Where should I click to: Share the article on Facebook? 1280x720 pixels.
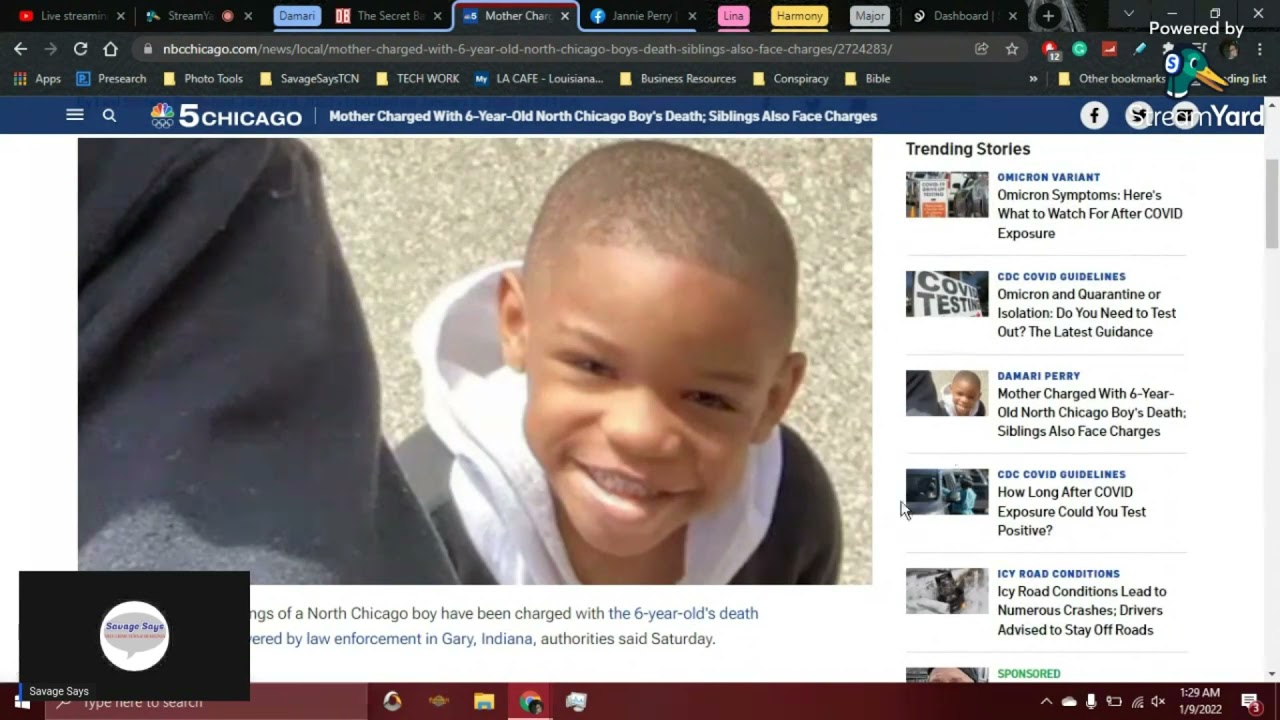pos(1094,116)
